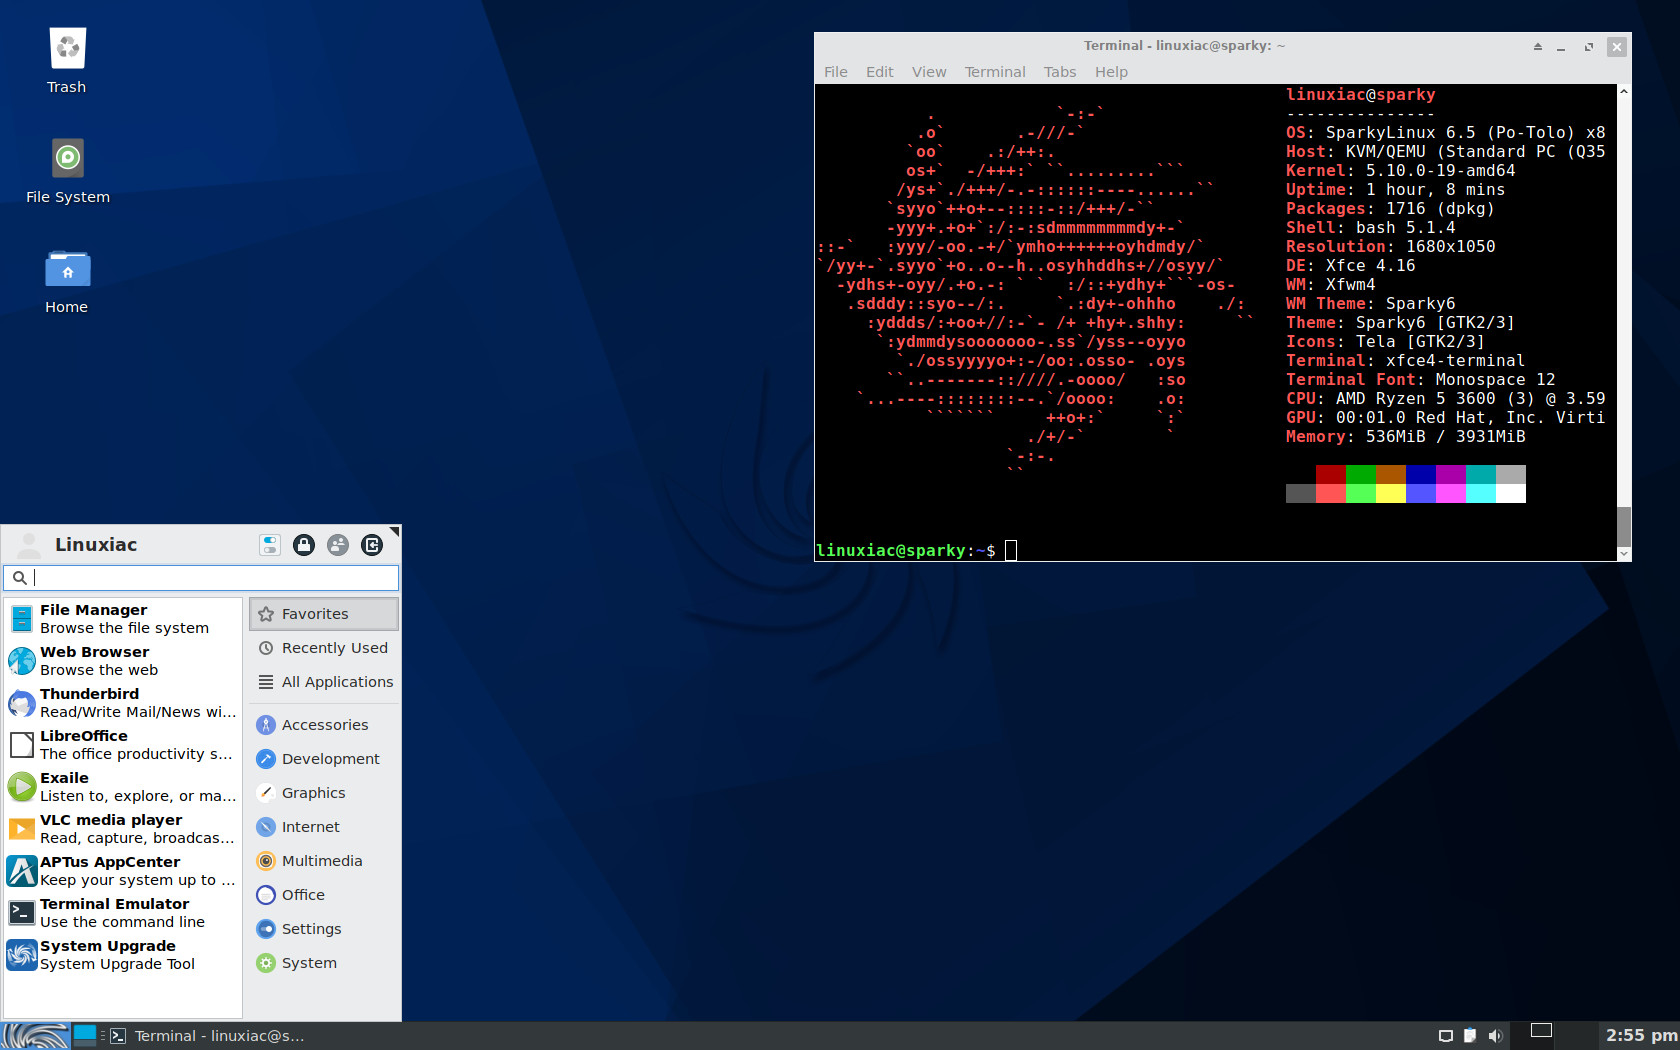Open the Development category
Viewport: 1680px width, 1050px height.
tap(324, 759)
